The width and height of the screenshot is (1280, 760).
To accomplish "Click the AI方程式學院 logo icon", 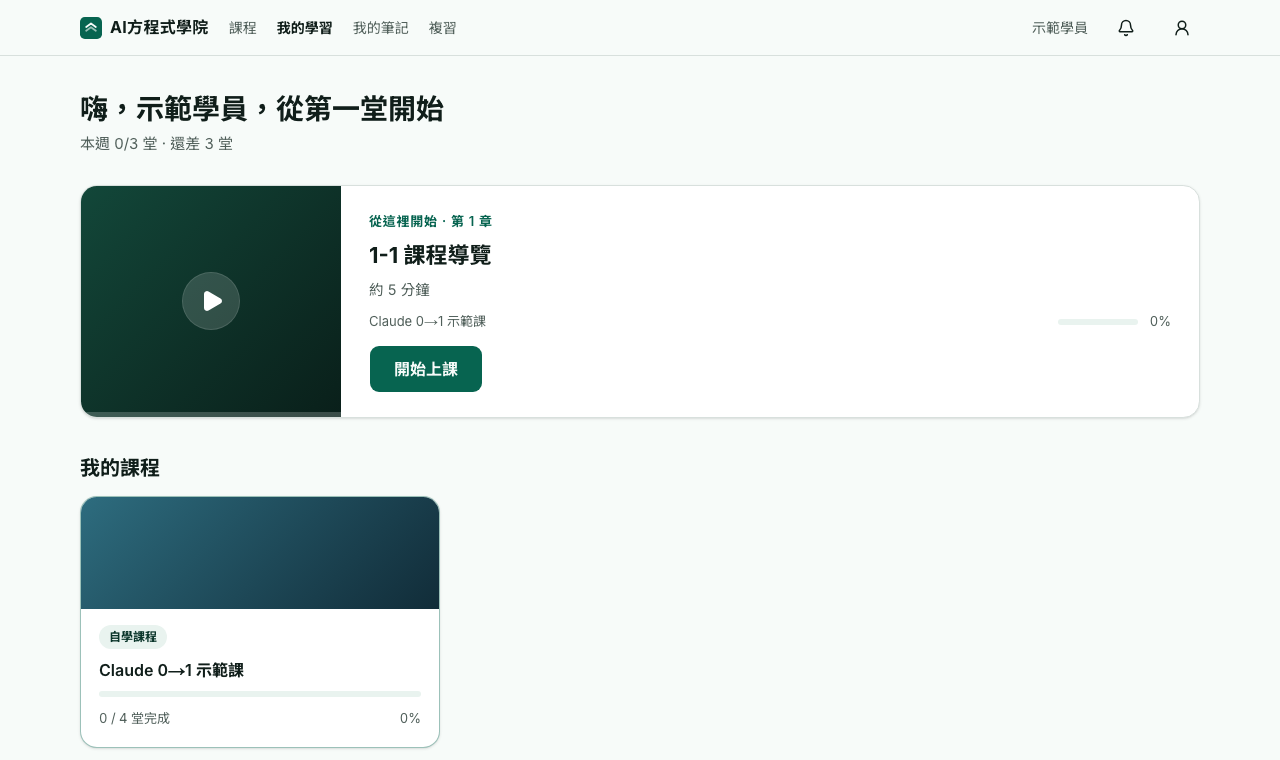I will pos(91,28).
